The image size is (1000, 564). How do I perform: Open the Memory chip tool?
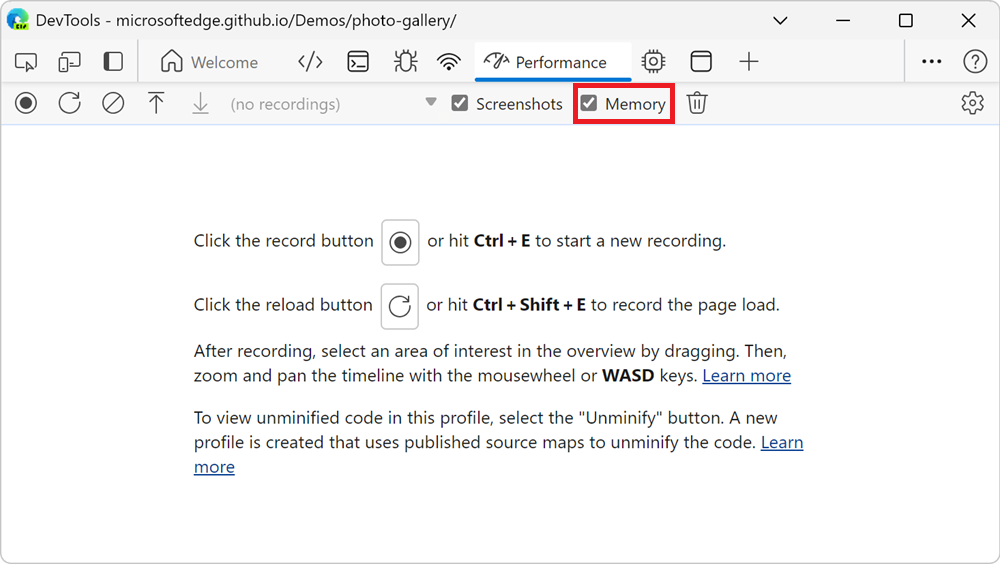point(653,62)
